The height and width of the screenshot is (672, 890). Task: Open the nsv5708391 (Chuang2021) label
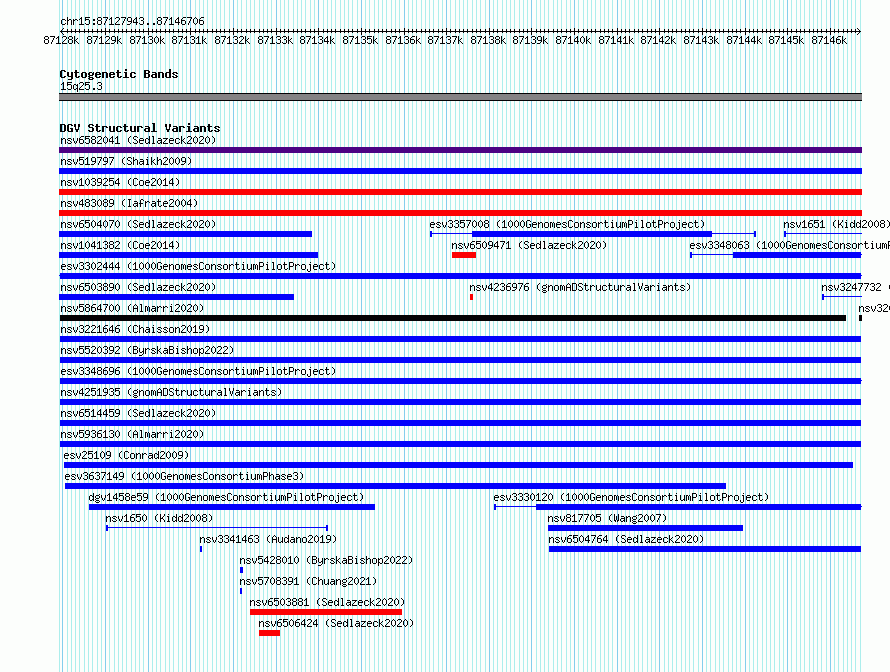pos(308,581)
